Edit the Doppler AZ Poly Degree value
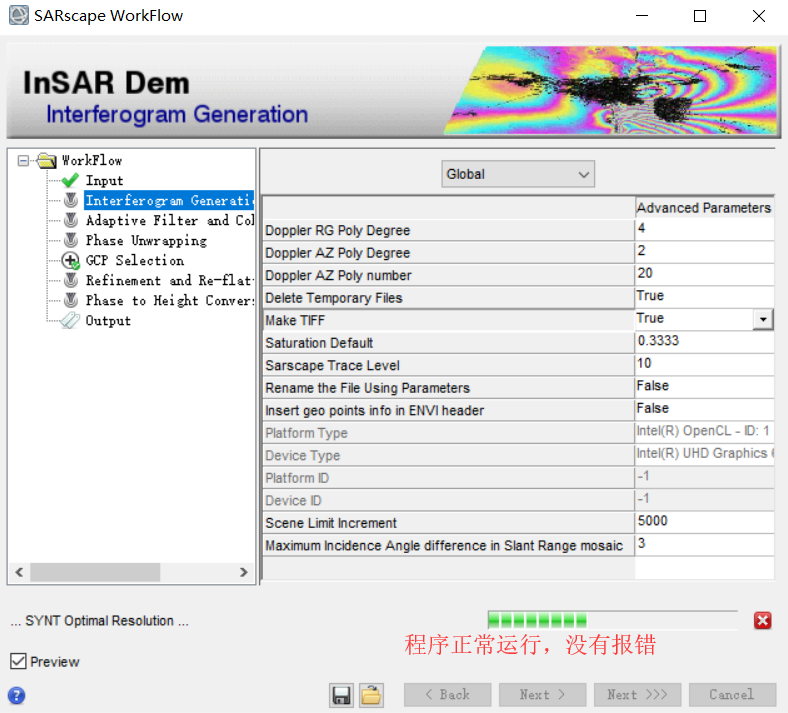The width and height of the screenshot is (788, 713). click(x=704, y=252)
